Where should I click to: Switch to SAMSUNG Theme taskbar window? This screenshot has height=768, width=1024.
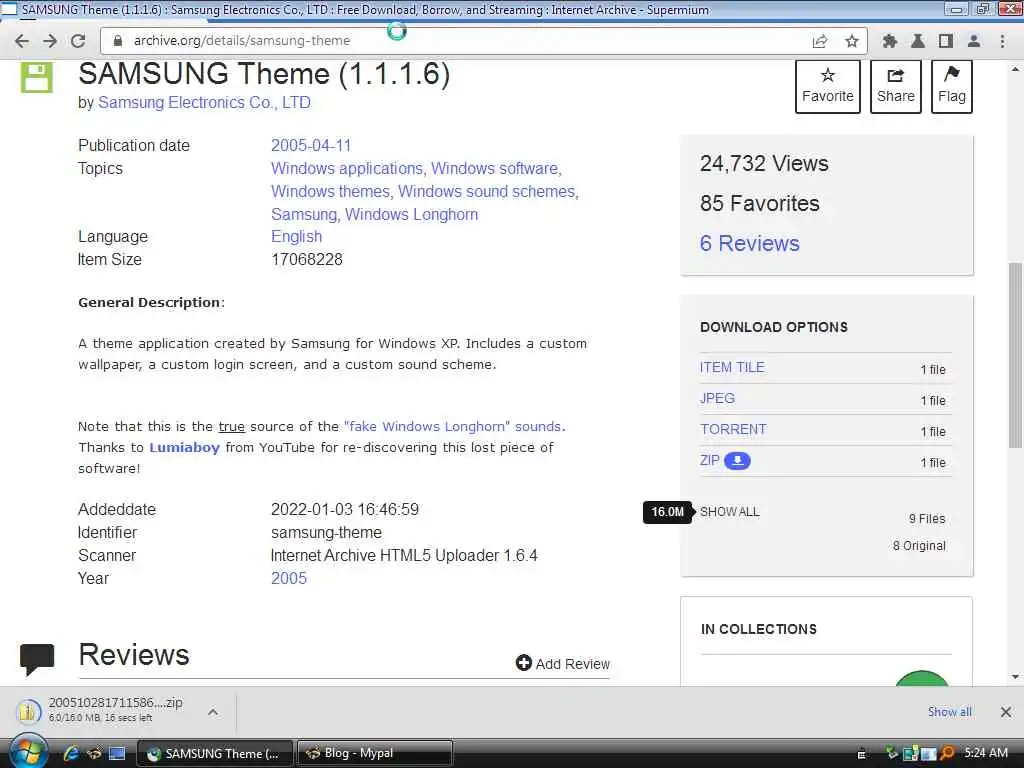click(x=216, y=753)
